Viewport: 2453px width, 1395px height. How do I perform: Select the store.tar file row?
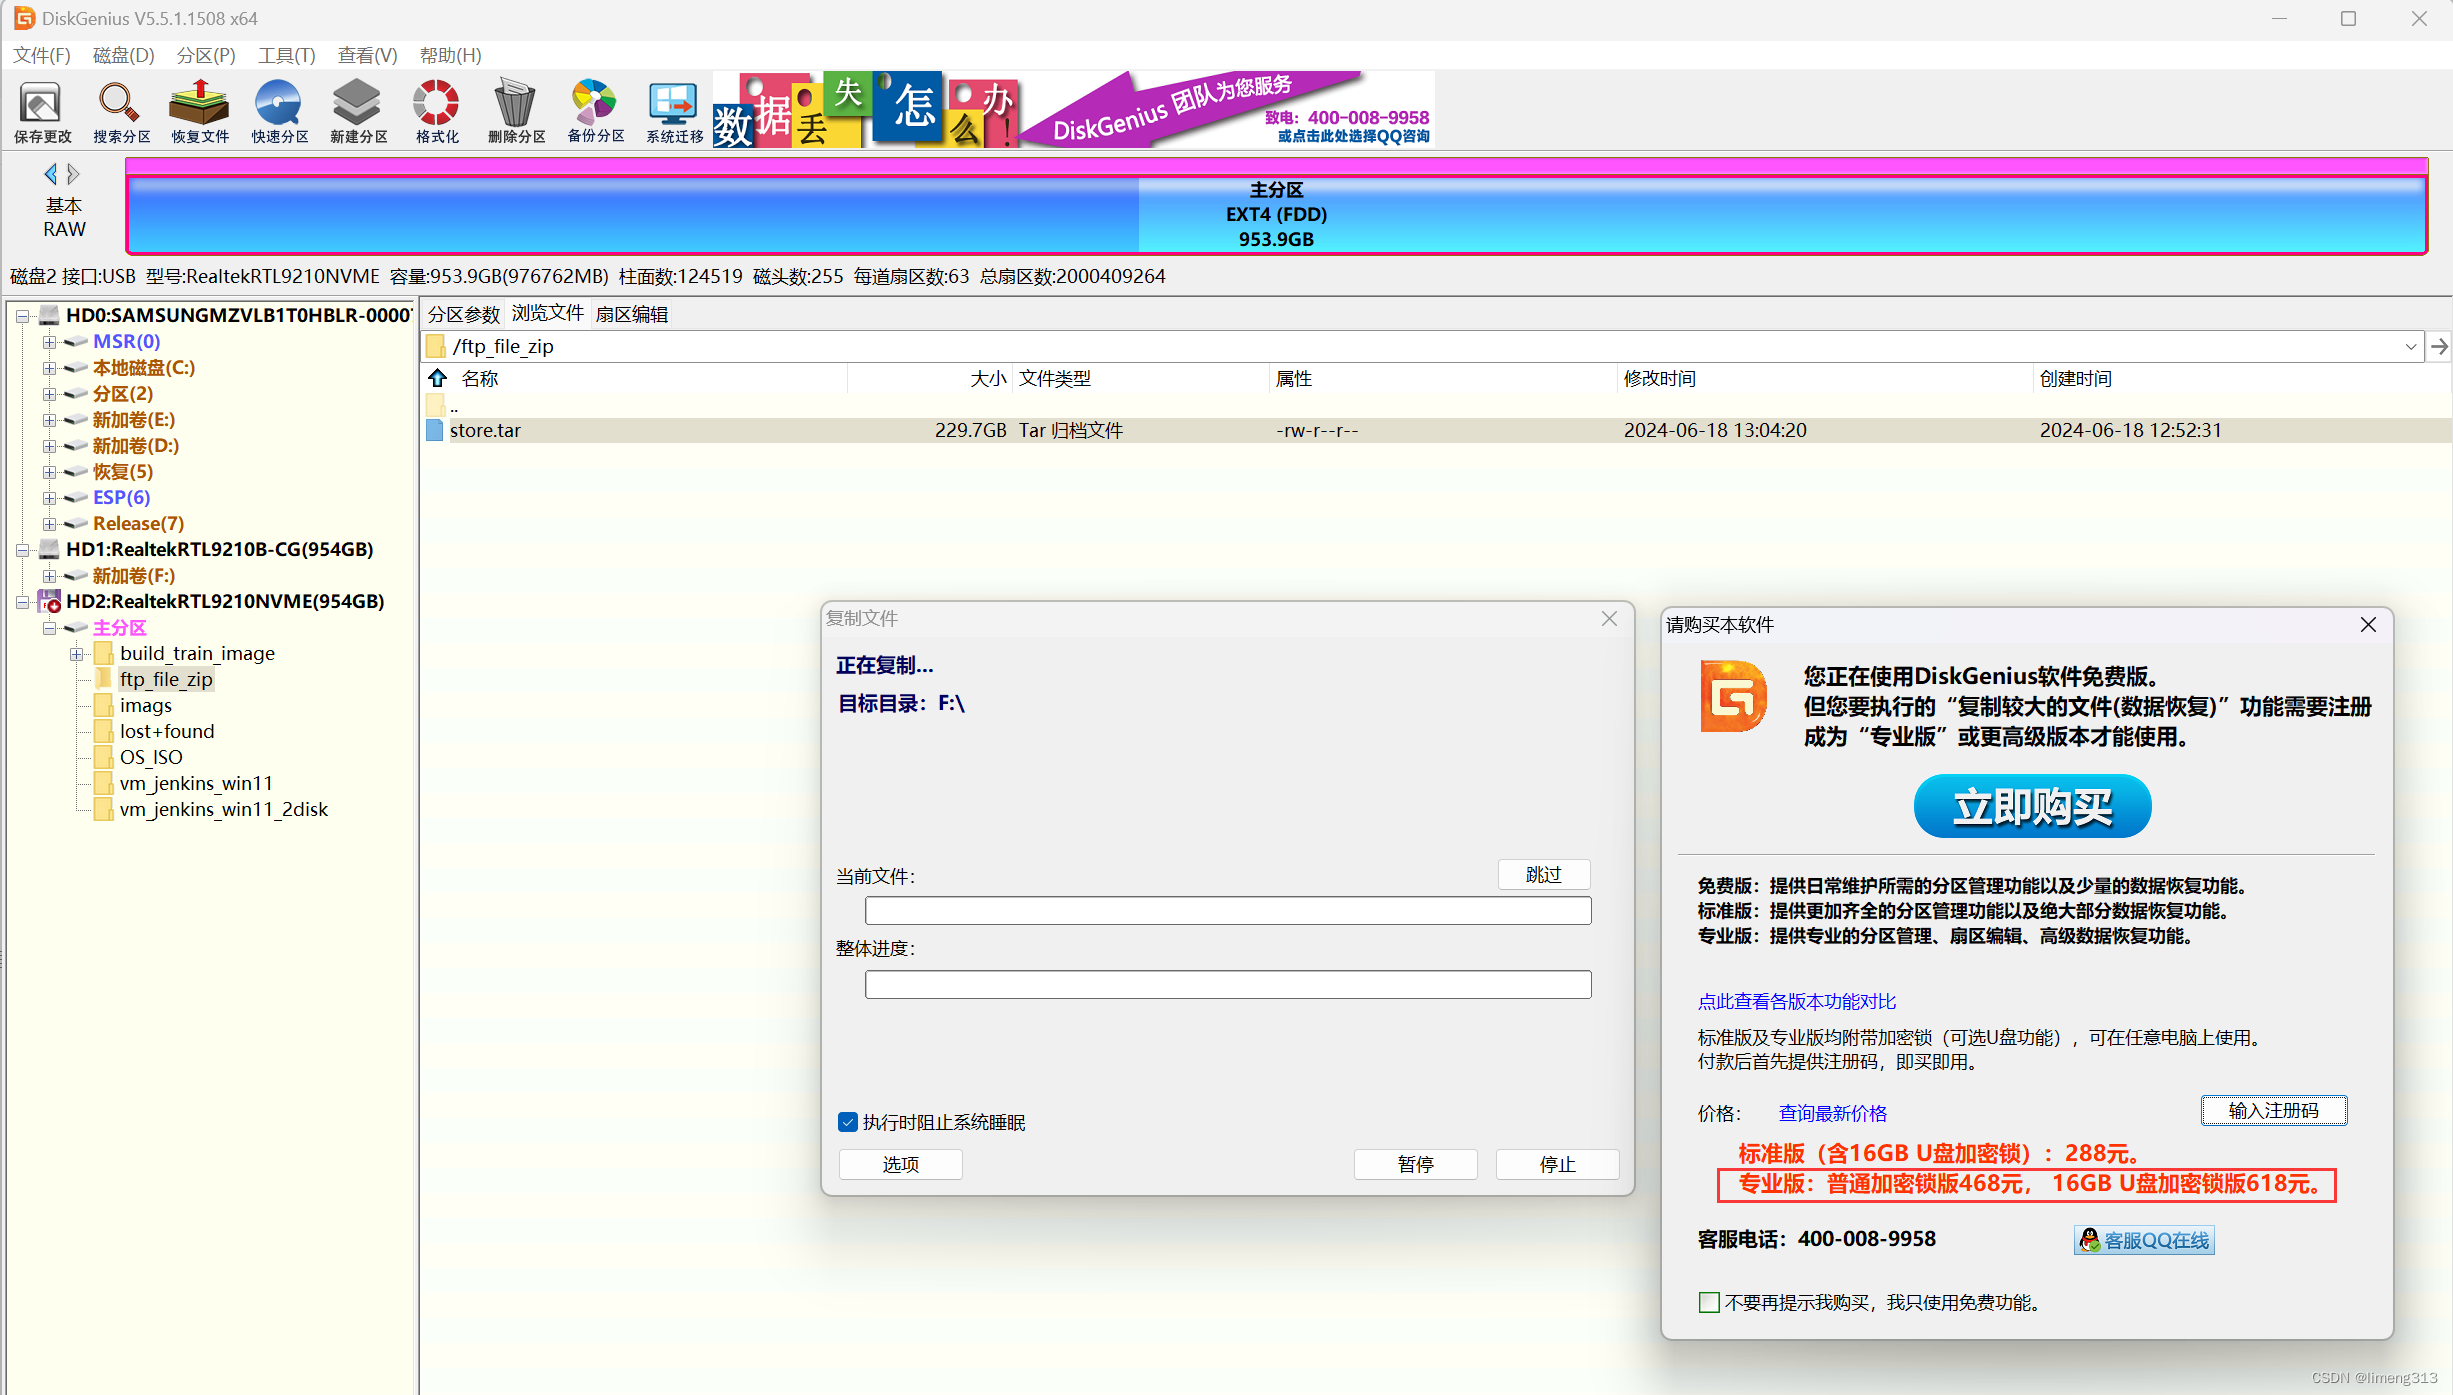point(486,430)
